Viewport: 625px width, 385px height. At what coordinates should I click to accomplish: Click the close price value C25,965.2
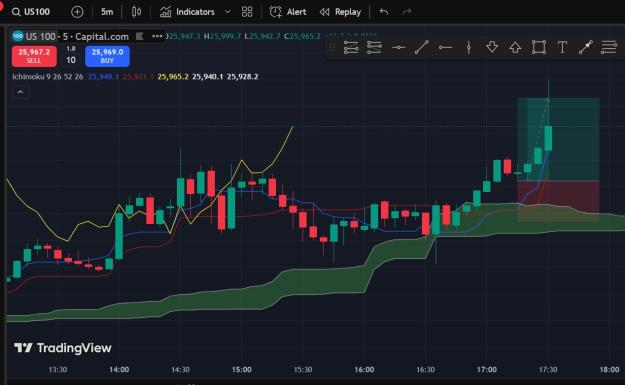pyautogui.click(x=302, y=36)
